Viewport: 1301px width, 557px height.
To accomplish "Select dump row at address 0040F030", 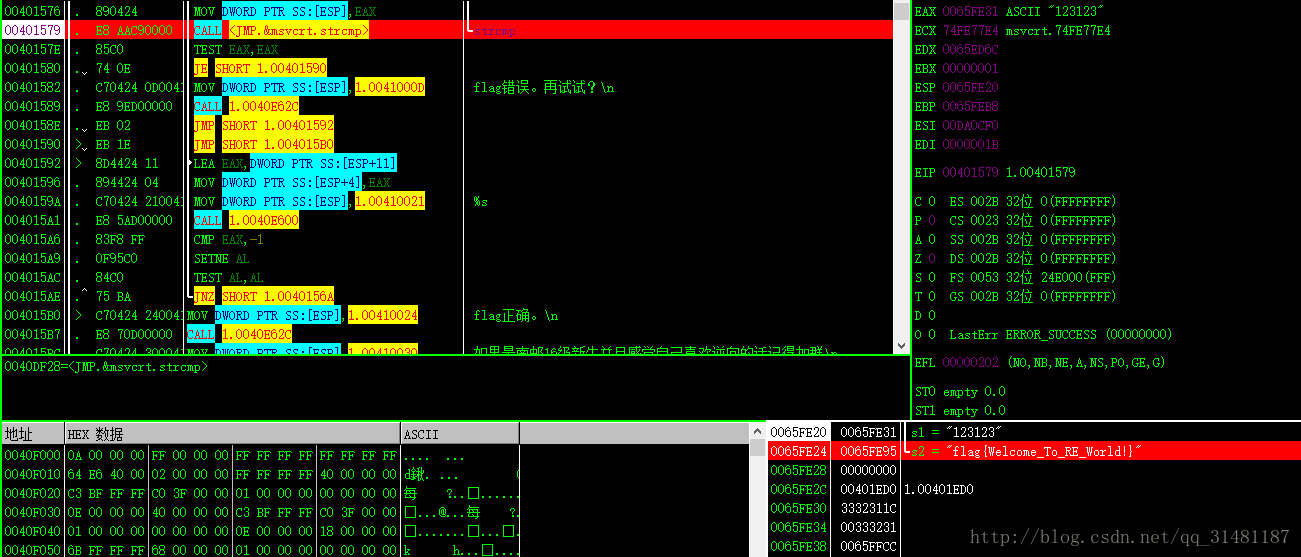I will (260, 512).
